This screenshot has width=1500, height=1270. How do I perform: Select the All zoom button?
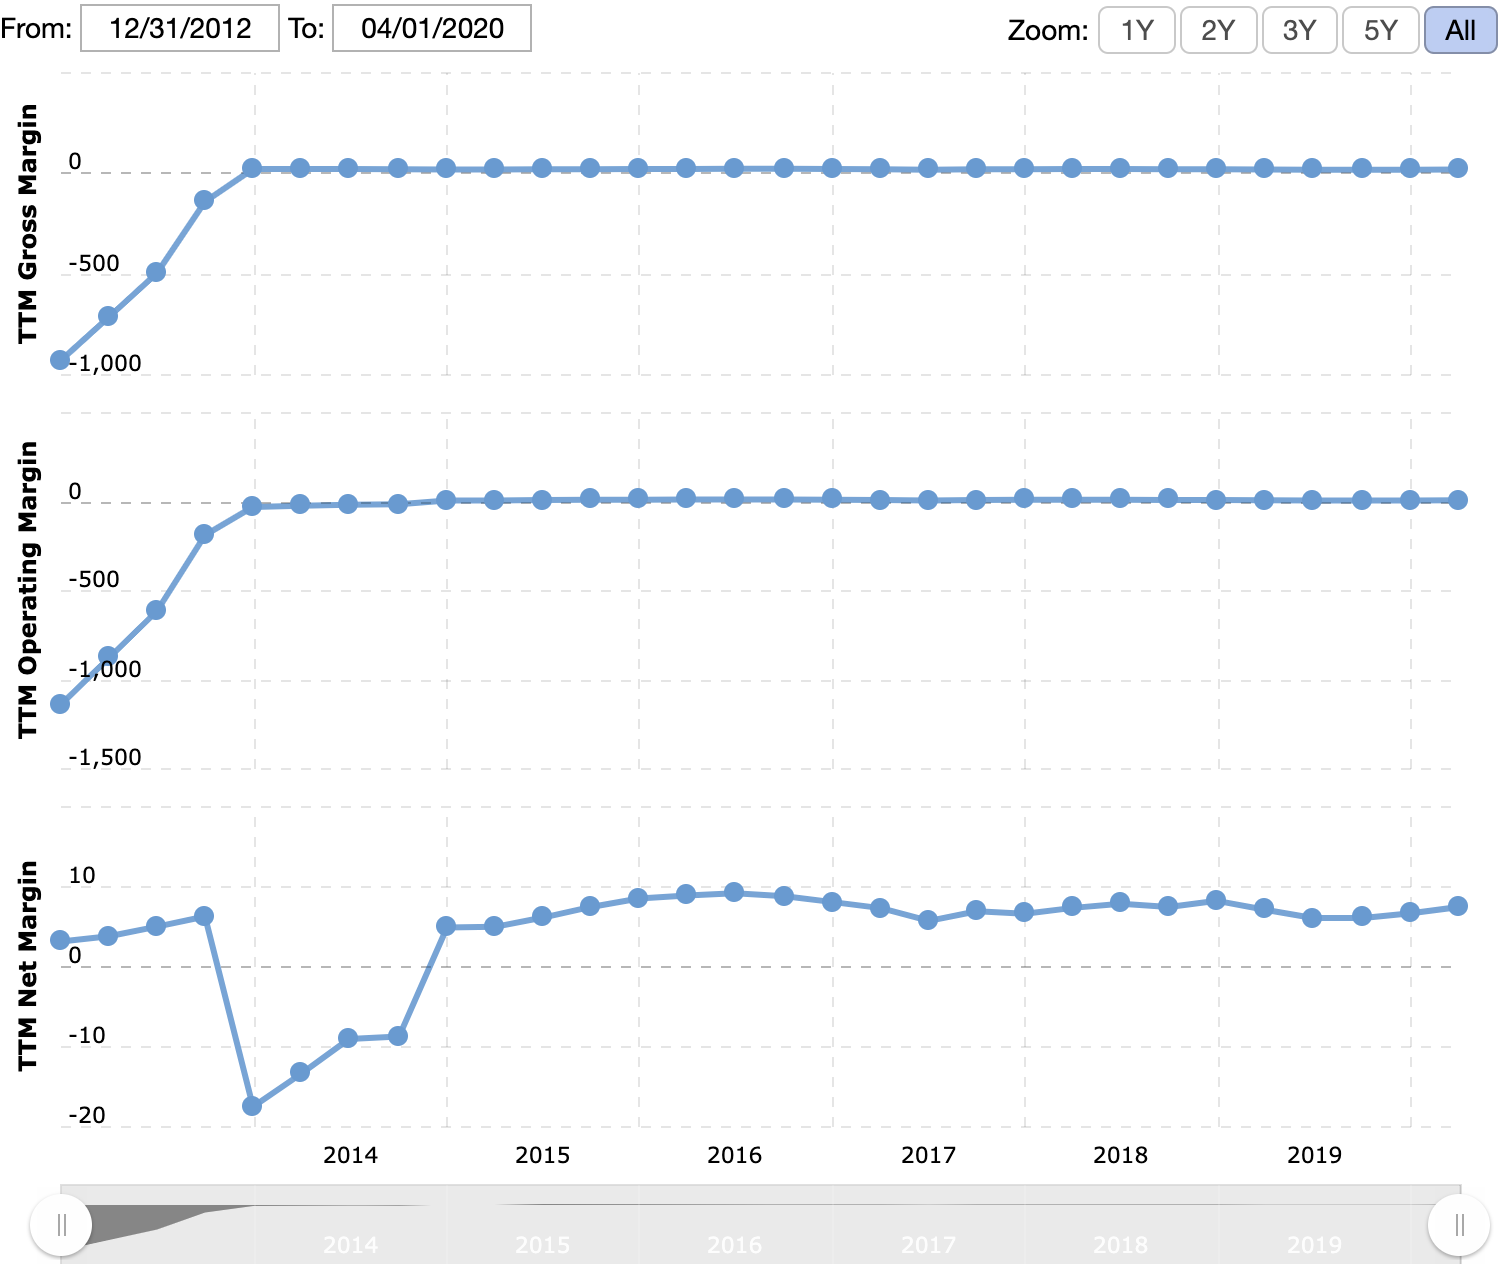(1460, 30)
